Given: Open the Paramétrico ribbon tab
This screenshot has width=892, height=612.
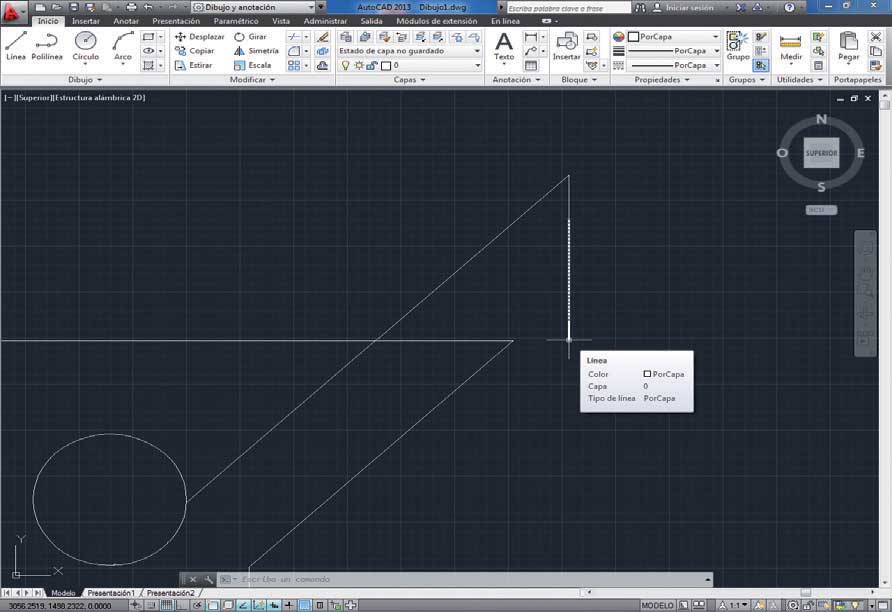Looking at the screenshot, I should coord(236,21).
